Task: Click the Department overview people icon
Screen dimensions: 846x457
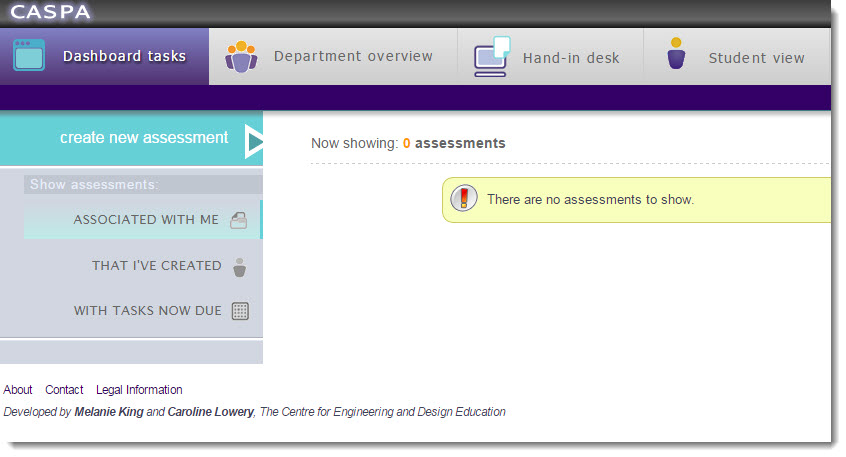Action: click(241, 56)
